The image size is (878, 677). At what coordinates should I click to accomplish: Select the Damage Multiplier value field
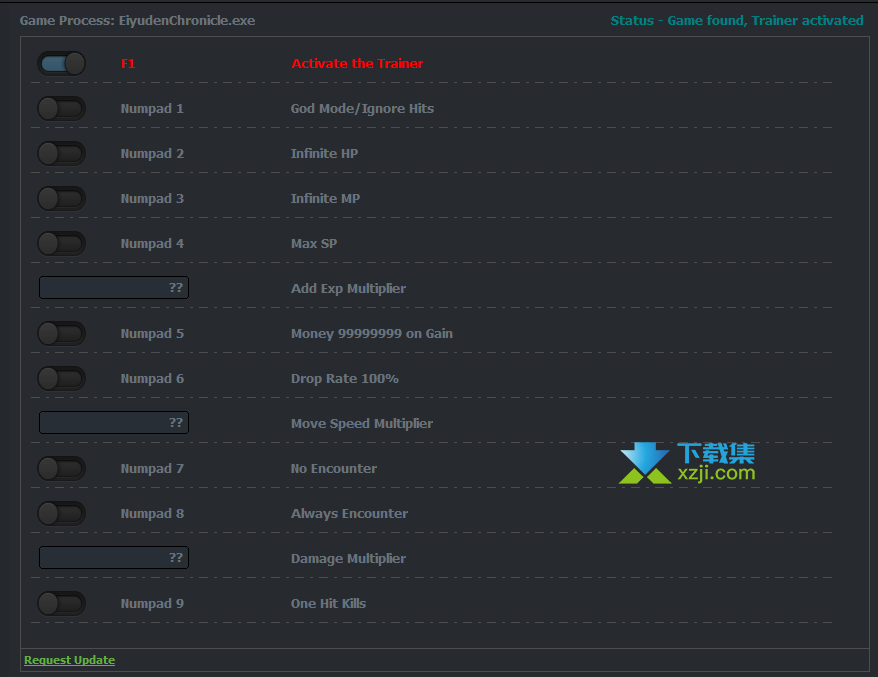pos(113,558)
